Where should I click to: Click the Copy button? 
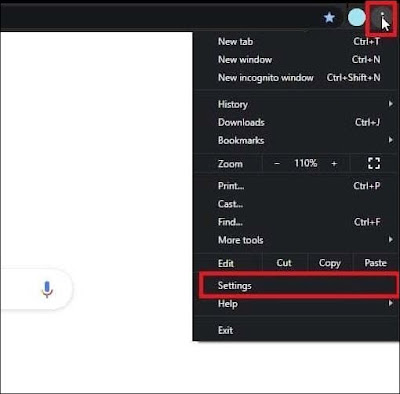[329, 263]
